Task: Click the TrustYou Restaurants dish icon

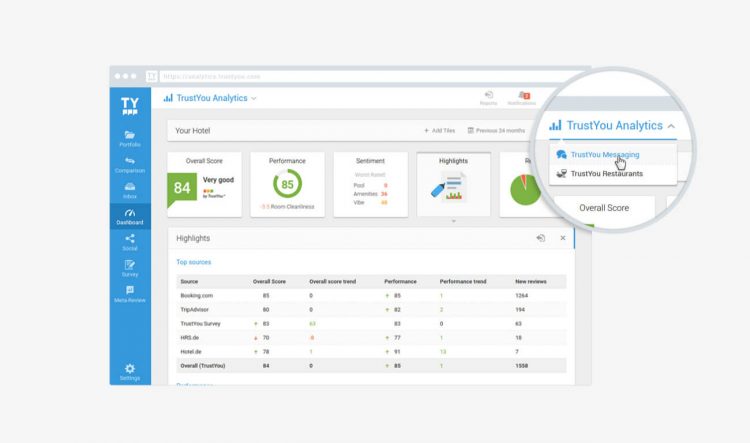Action: (x=562, y=174)
